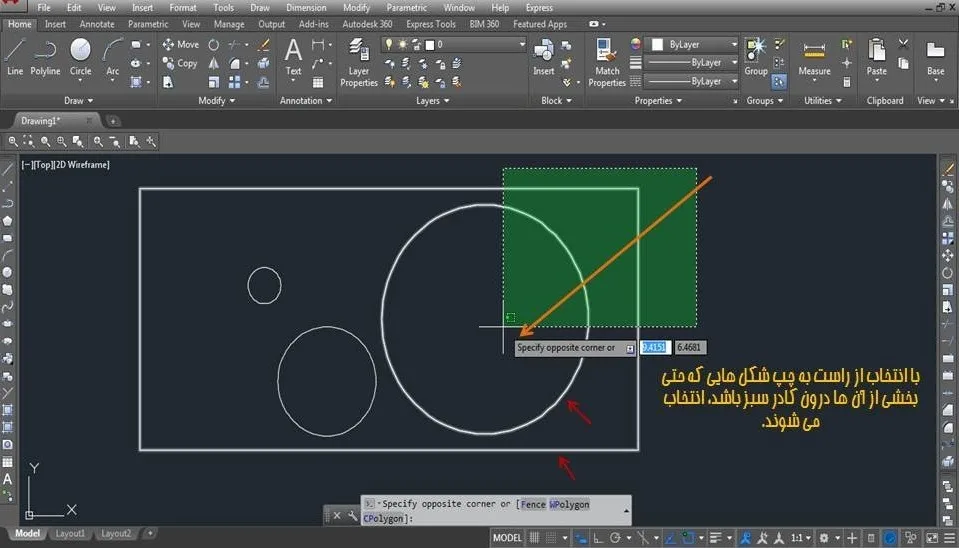Screen dimensions: 959x548
Task: Click the Insert block tool
Action: 543,57
